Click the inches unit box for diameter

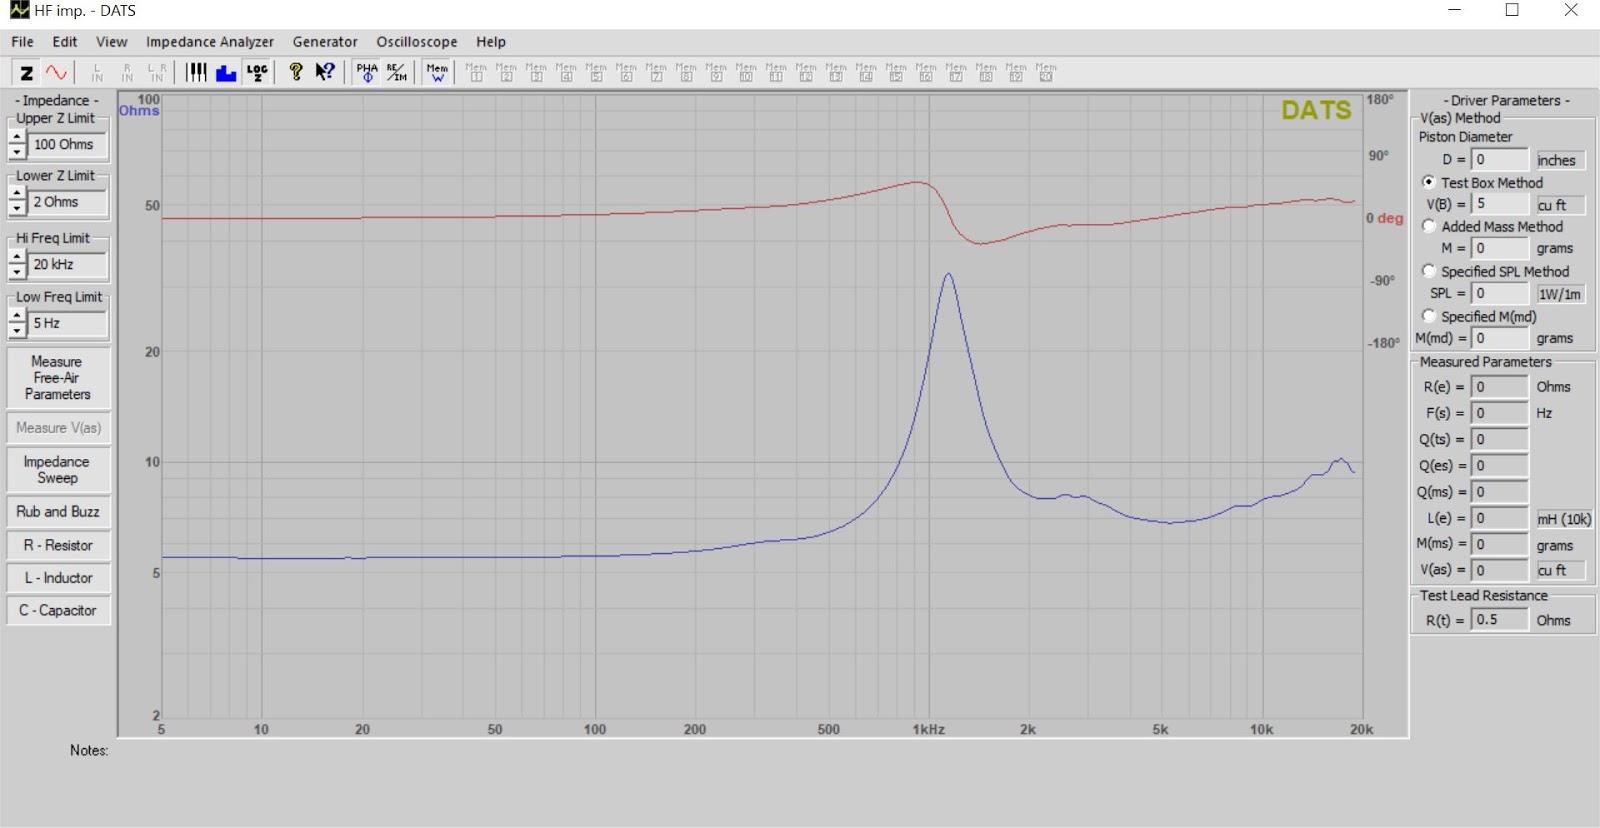point(1561,160)
